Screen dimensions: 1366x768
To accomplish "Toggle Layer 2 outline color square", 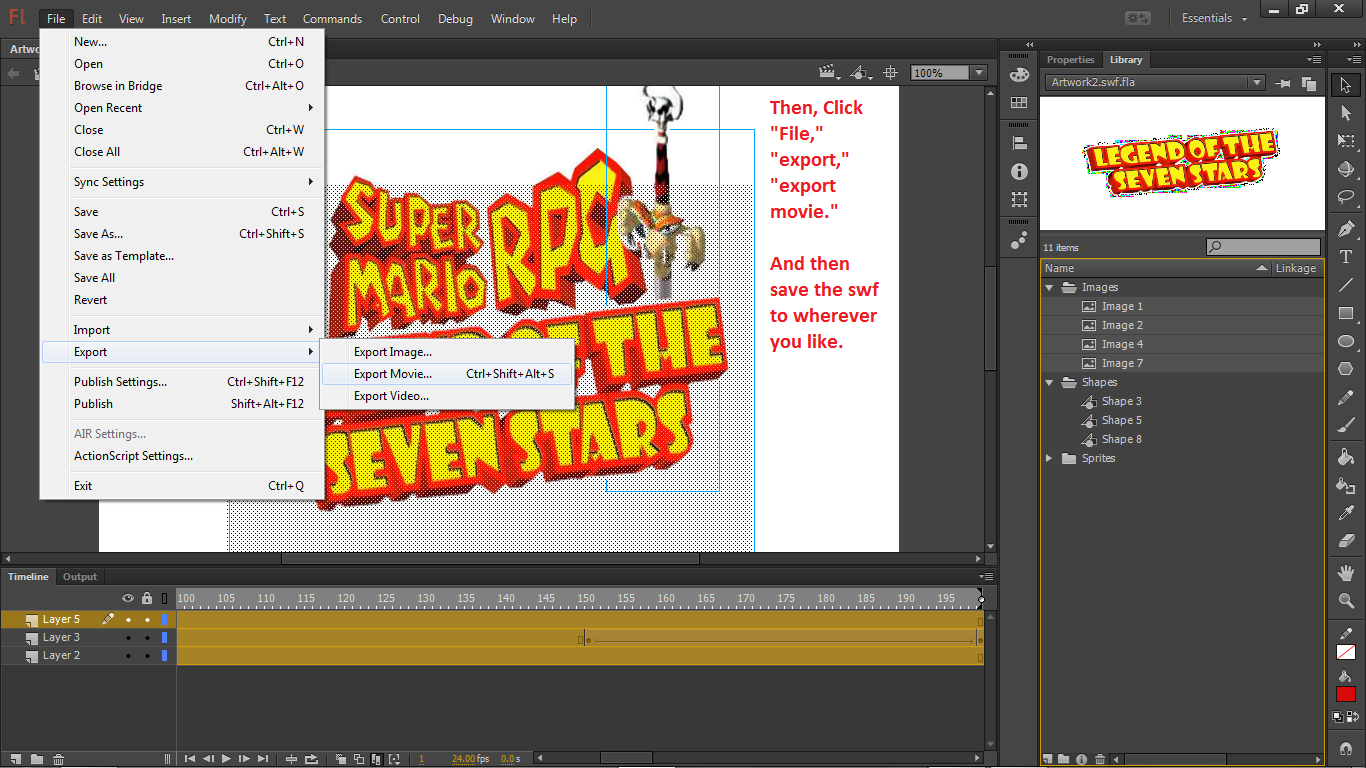I will (x=165, y=656).
